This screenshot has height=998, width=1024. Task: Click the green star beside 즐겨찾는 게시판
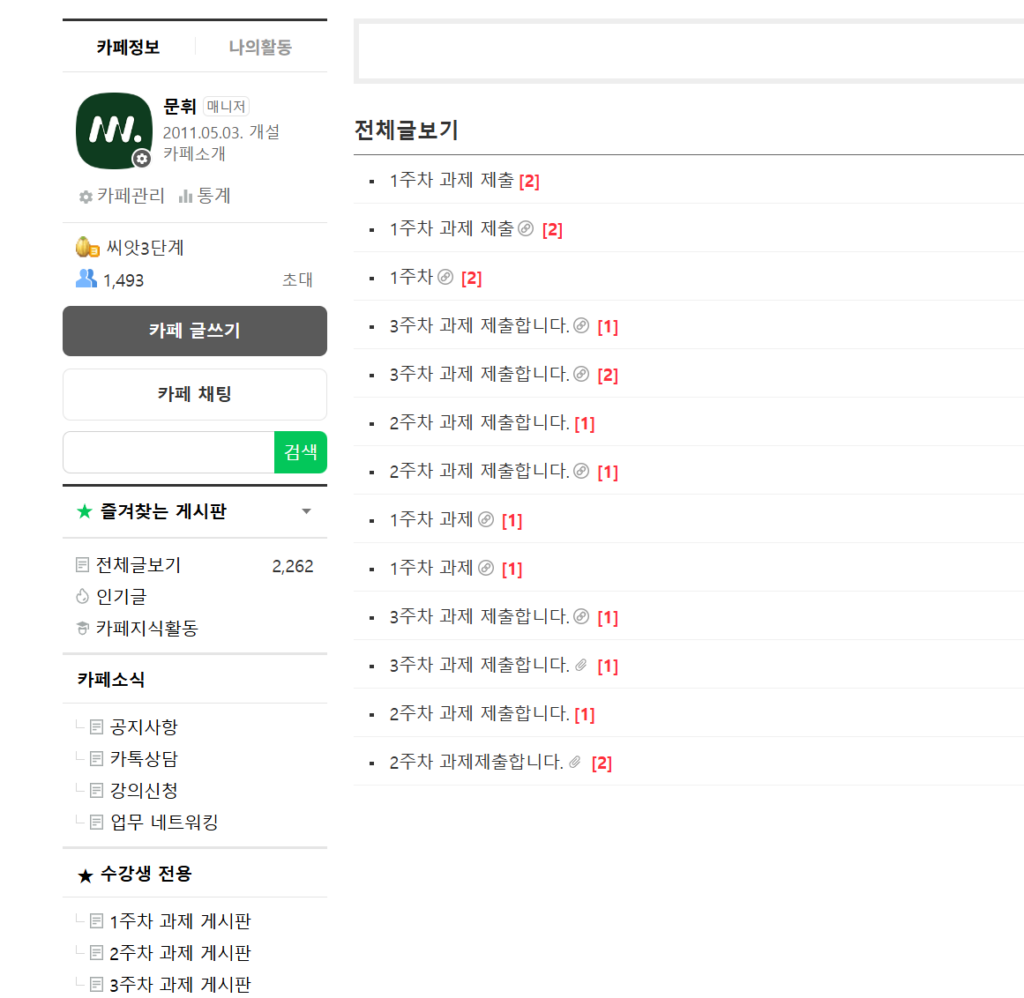point(85,512)
